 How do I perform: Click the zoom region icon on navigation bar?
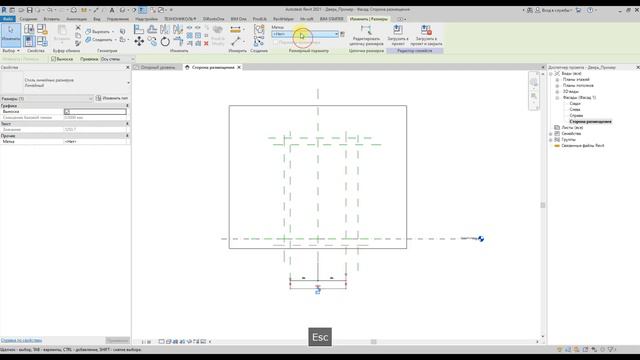click(534, 96)
